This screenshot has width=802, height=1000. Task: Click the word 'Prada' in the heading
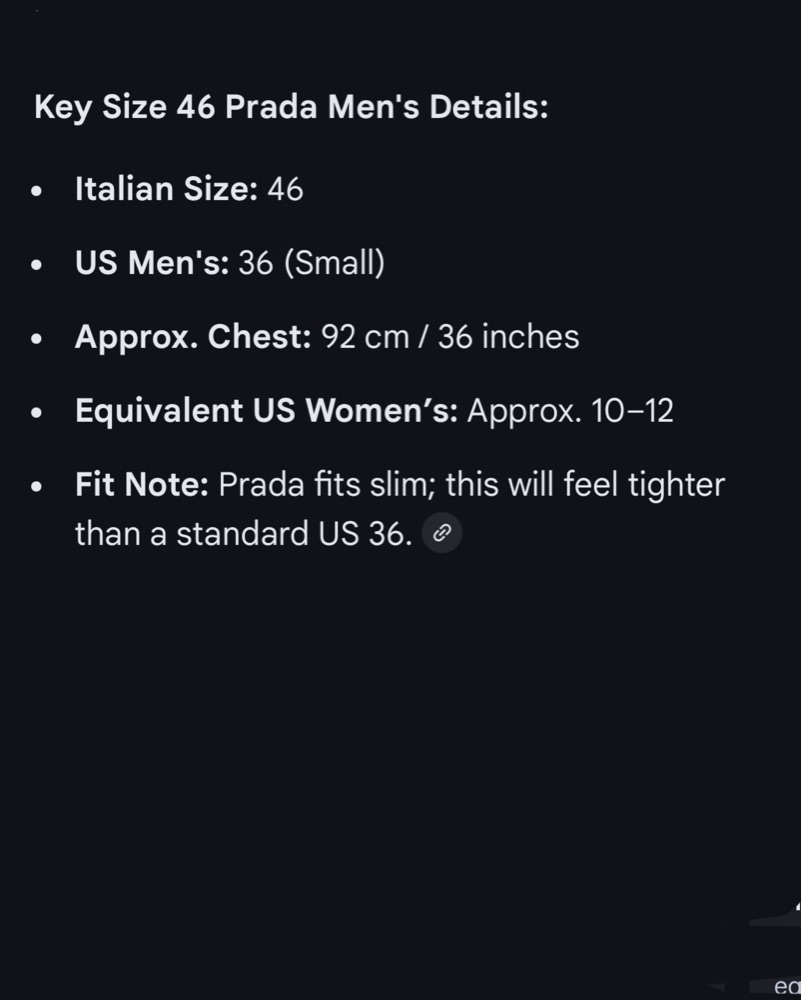(x=271, y=107)
